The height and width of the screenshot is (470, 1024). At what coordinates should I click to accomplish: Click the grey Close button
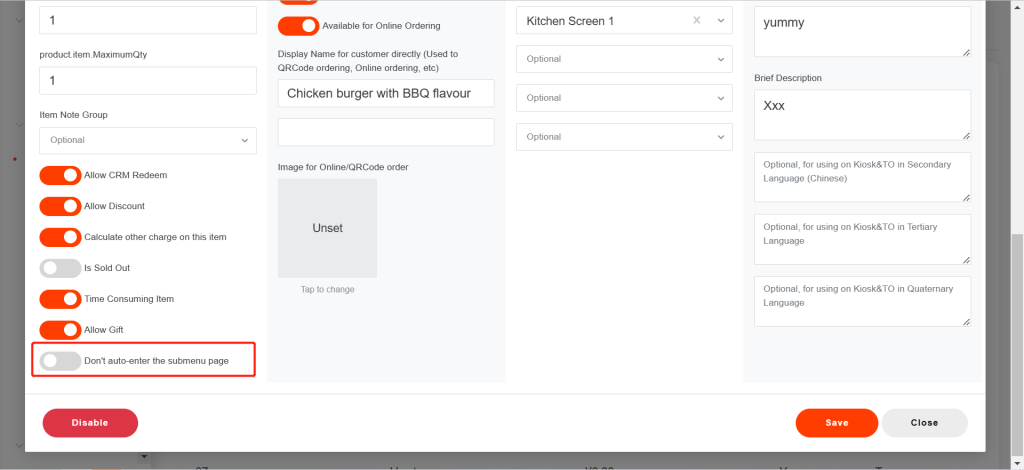point(924,423)
